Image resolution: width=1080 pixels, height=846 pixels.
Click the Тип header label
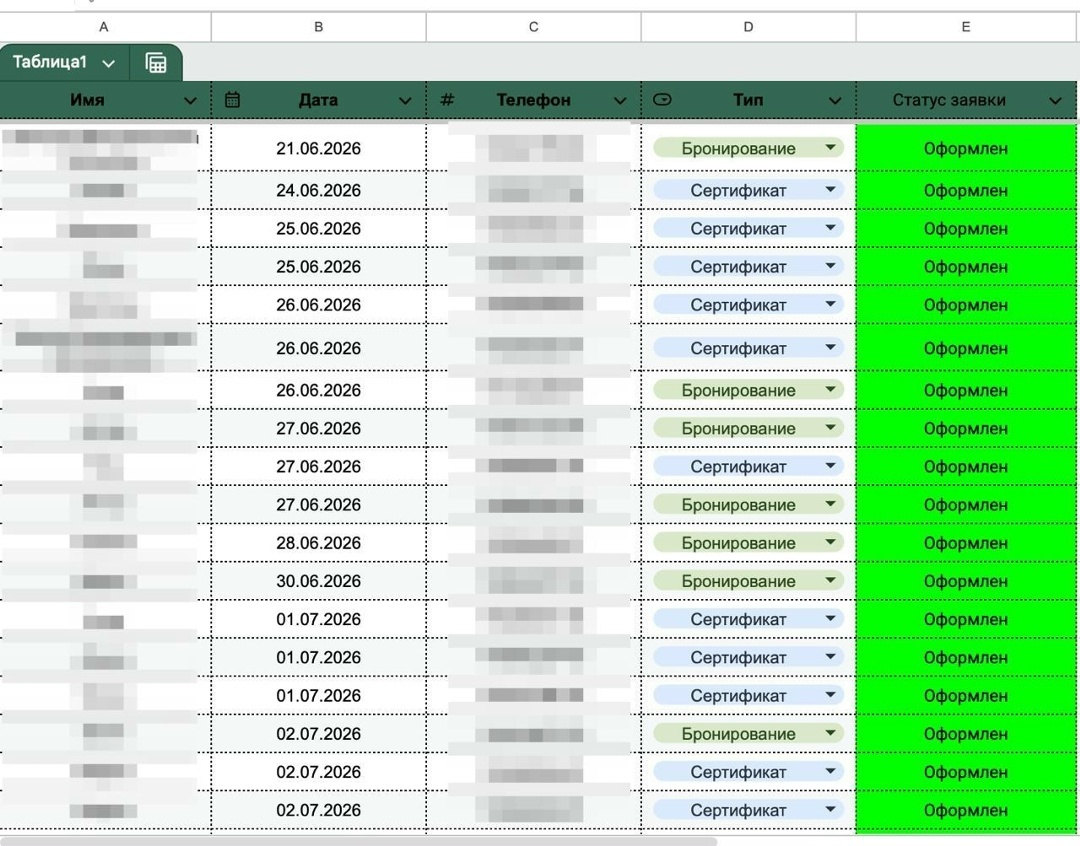[748, 100]
